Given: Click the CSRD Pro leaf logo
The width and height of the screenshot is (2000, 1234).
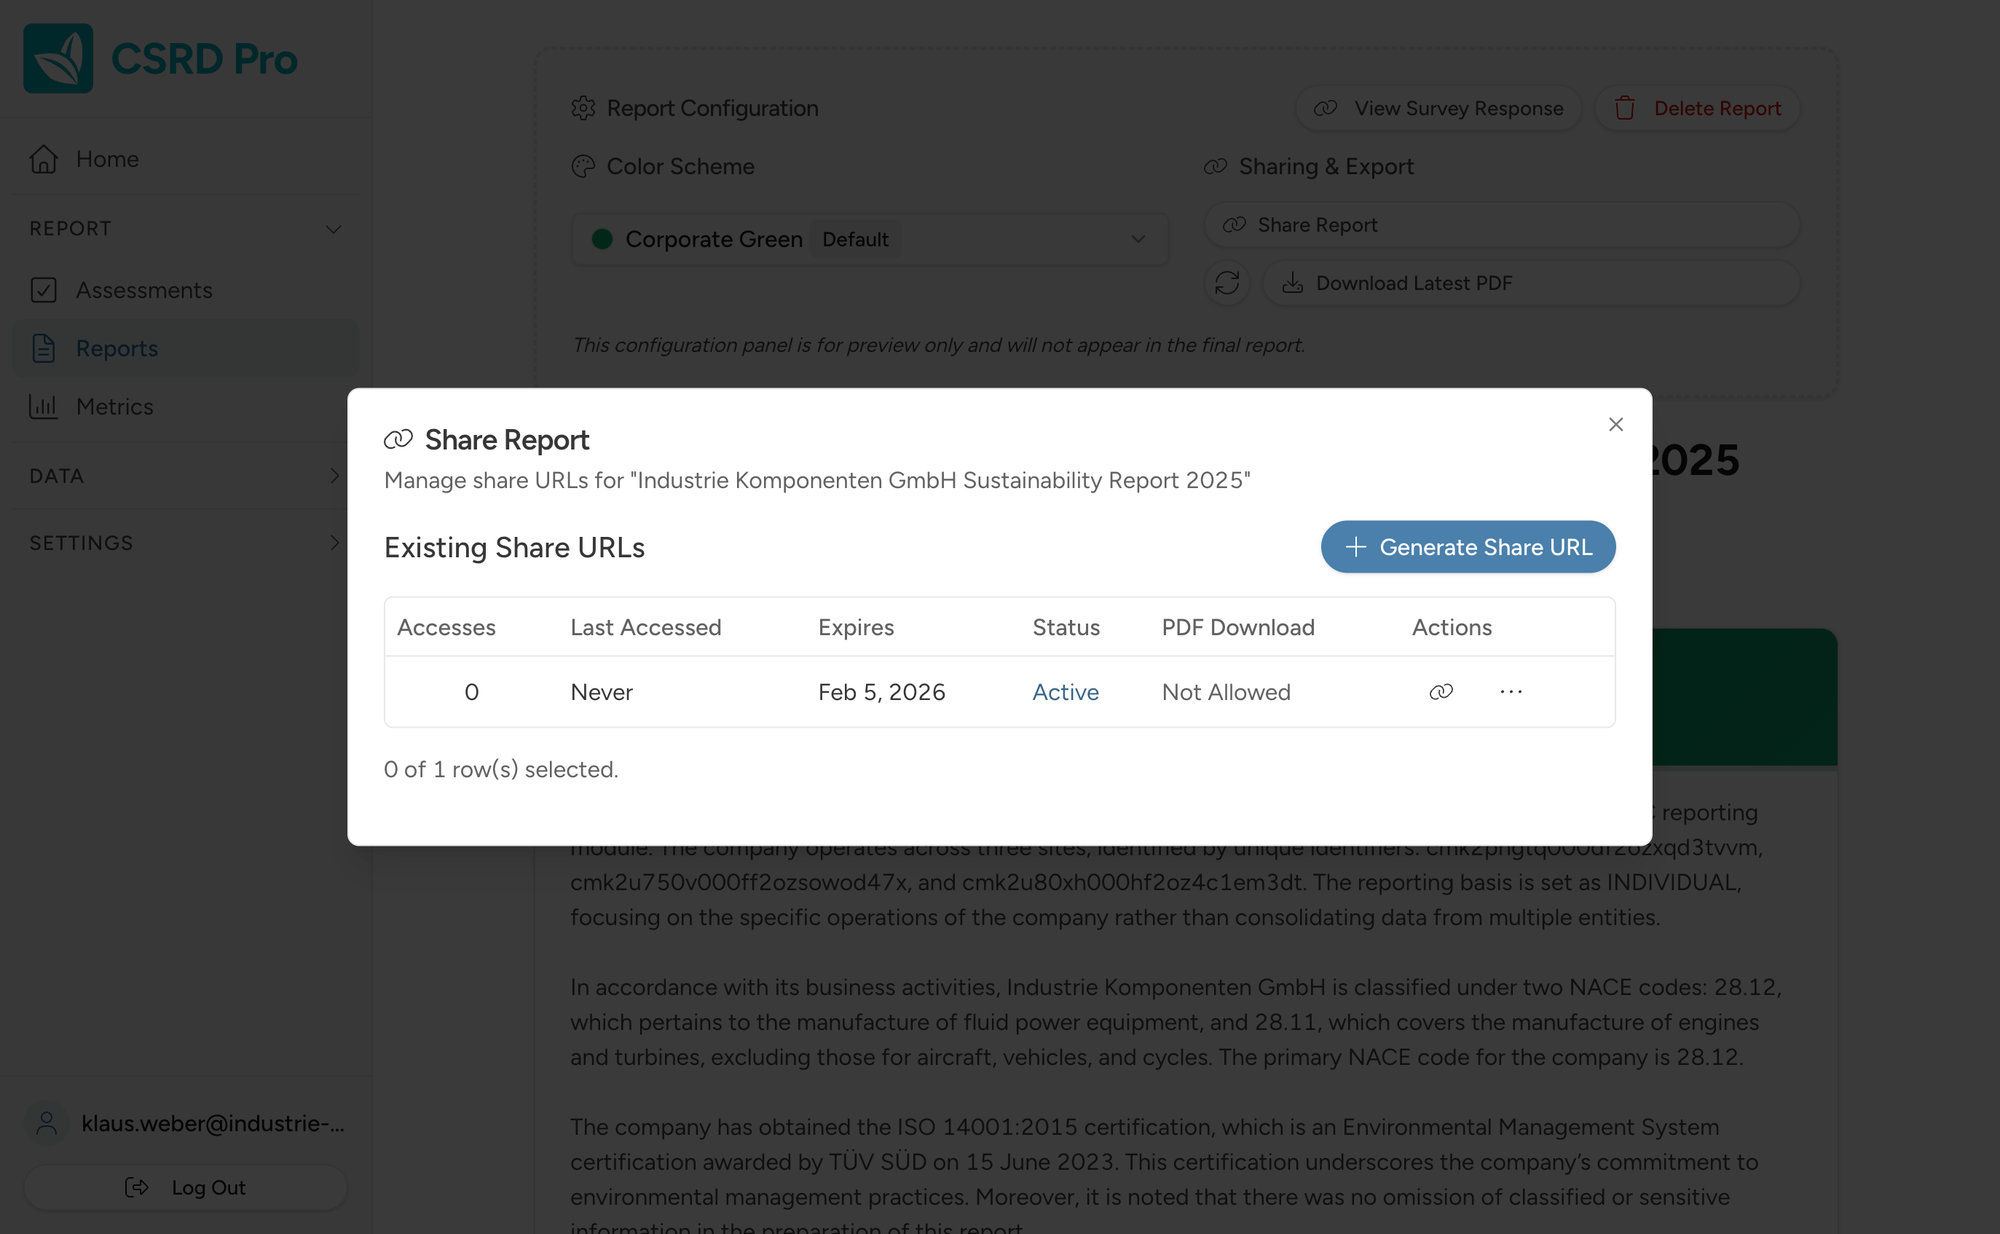Looking at the screenshot, I should (57, 57).
